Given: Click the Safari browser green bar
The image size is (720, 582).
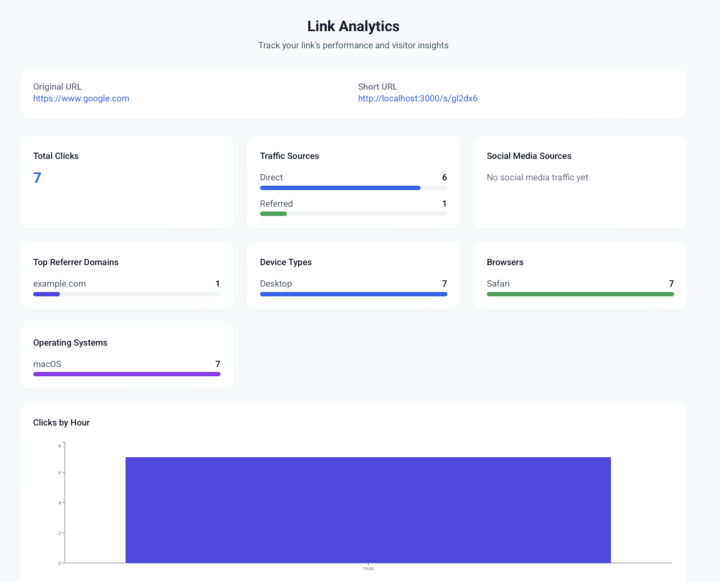Looking at the screenshot, I should (580, 294).
